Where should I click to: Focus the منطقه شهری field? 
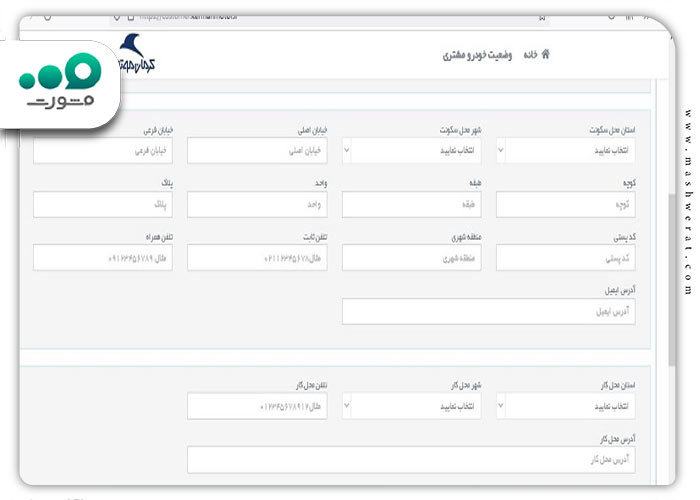click(412, 258)
